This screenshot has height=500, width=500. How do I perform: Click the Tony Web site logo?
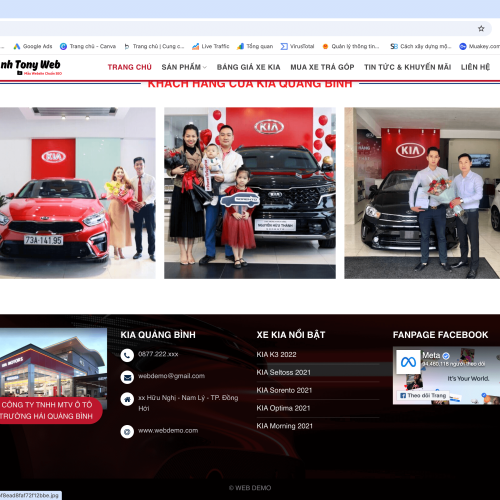[x=31, y=67]
